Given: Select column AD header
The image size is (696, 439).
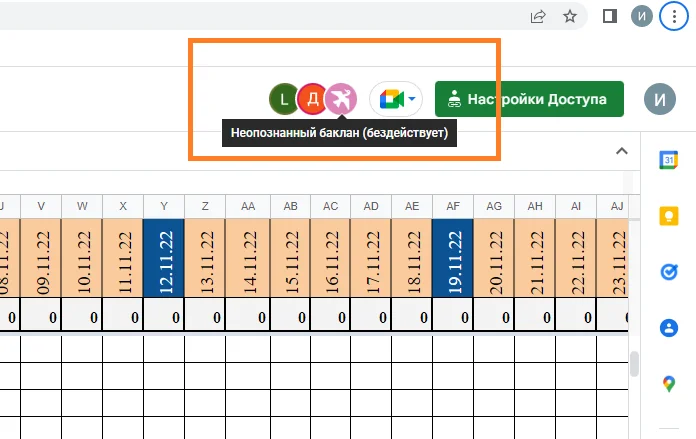Looking at the screenshot, I should pos(371,206).
